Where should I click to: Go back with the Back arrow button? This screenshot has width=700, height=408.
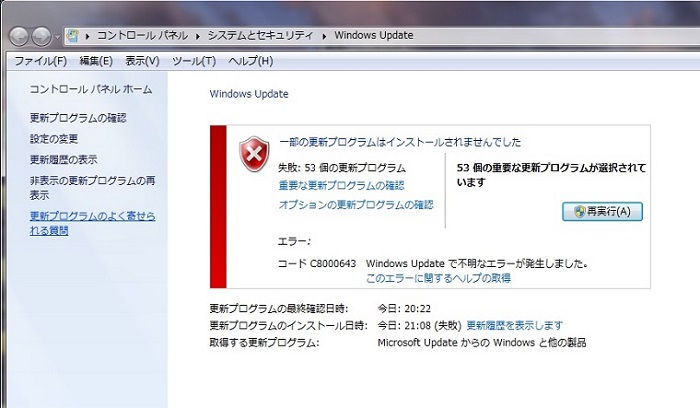(x=19, y=37)
